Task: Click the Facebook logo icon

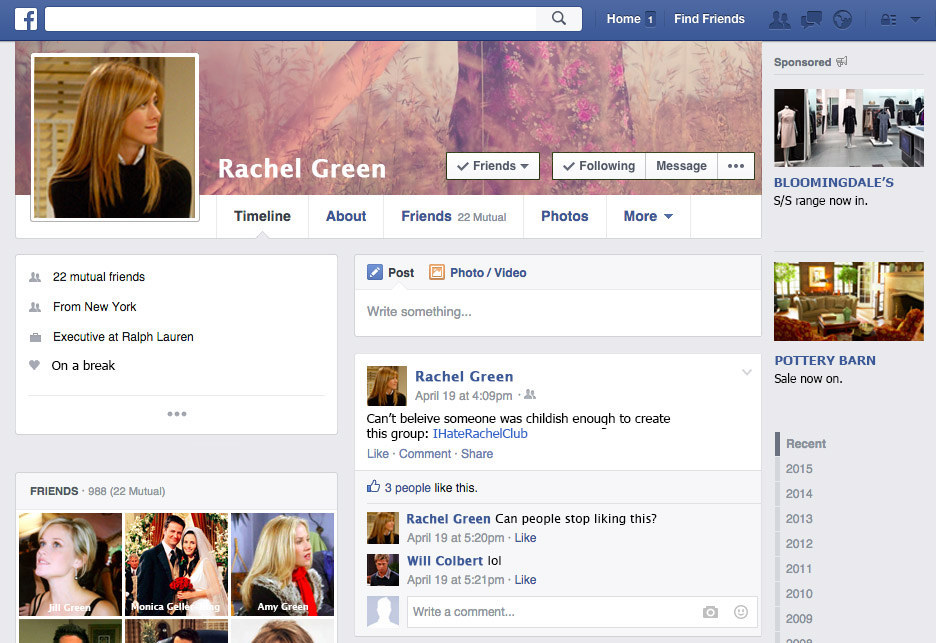Action: (x=26, y=19)
